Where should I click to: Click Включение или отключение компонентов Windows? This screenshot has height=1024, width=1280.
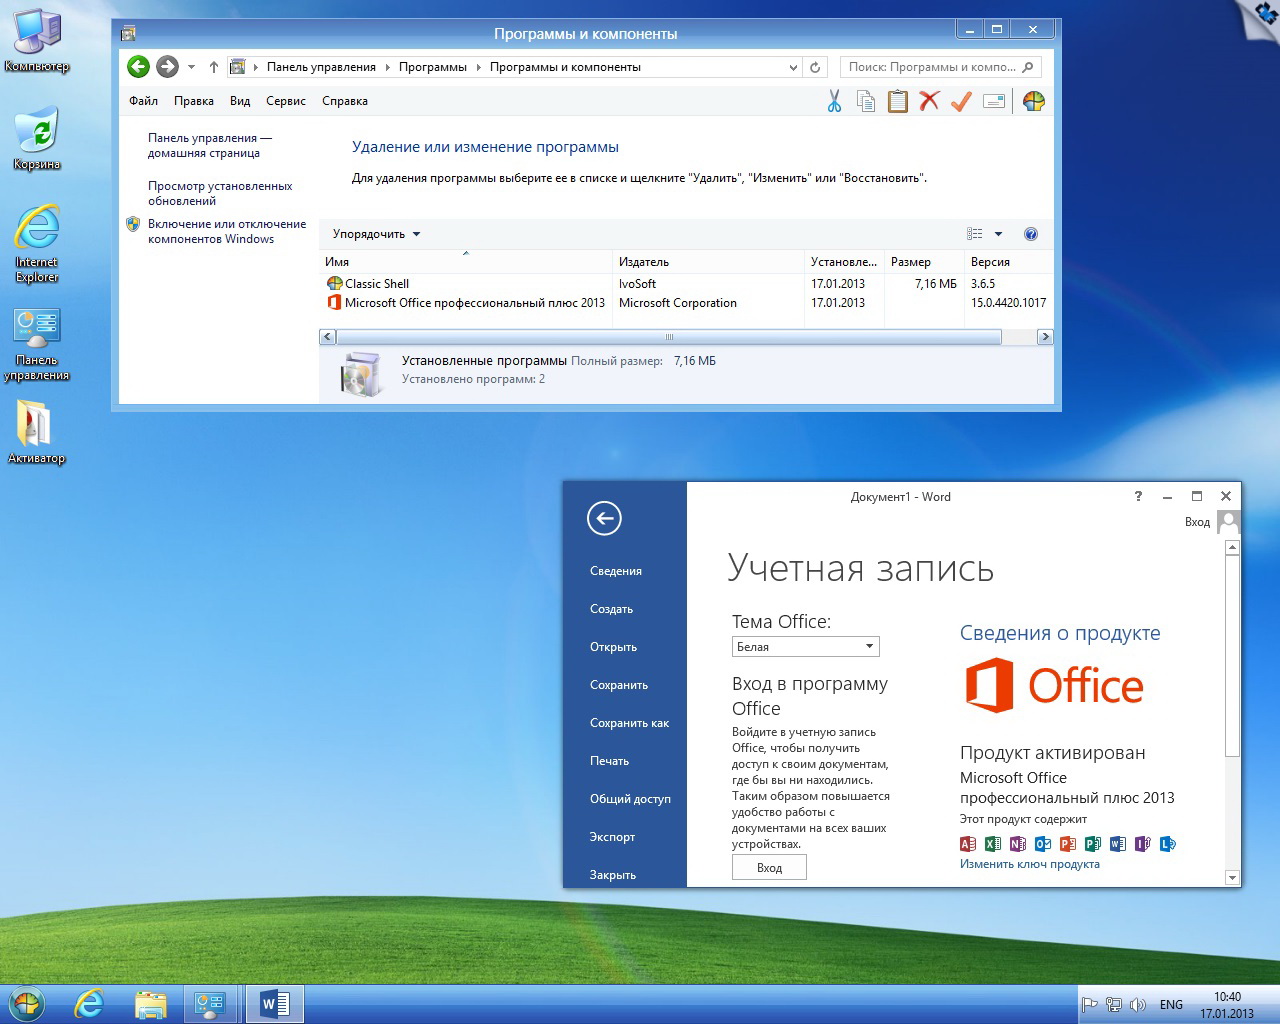click(227, 231)
